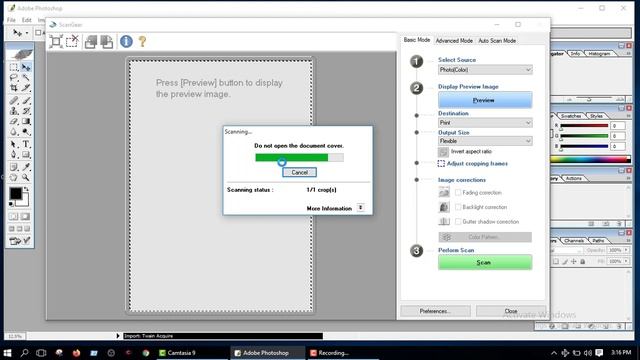
Task: Switch to Standard edit mode
Action: (x=14, y=216)
